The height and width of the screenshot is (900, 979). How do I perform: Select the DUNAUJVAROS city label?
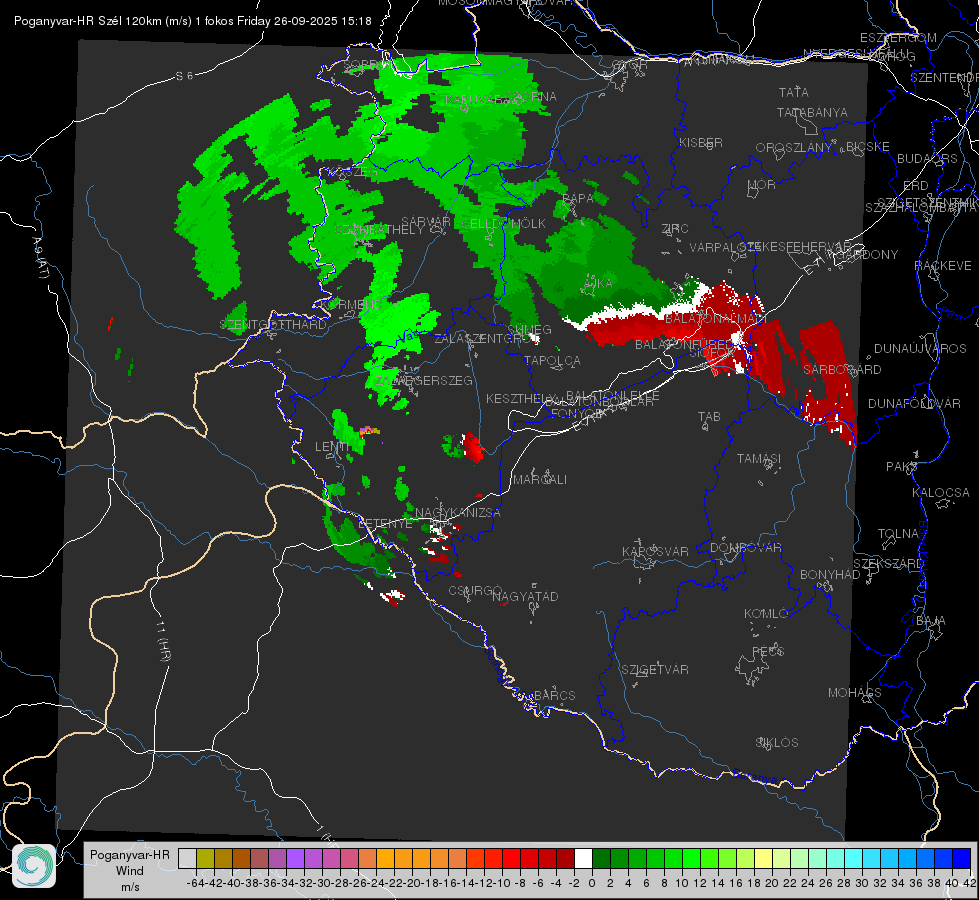click(920, 349)
